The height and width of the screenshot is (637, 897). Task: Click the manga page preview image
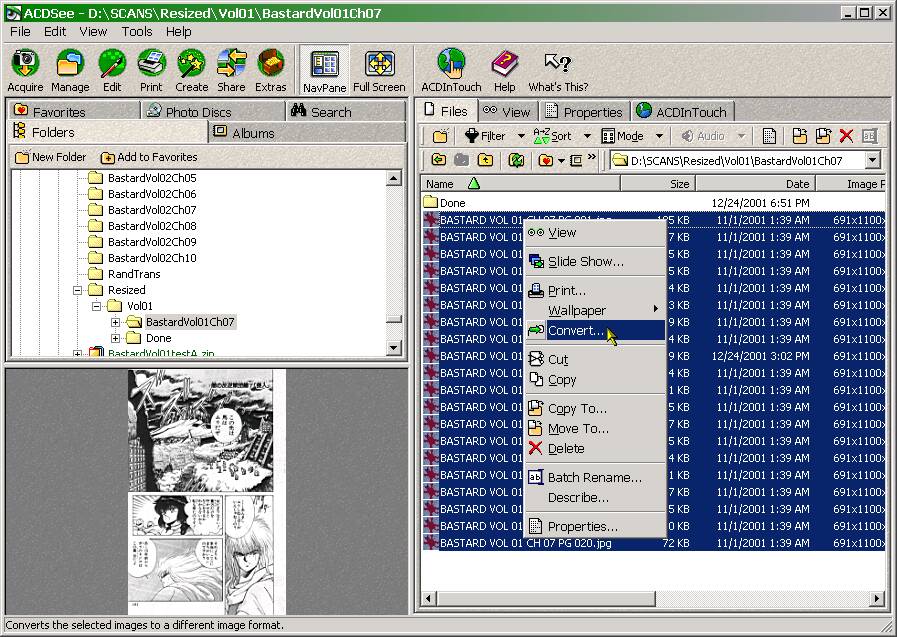[x=207, y=492]
